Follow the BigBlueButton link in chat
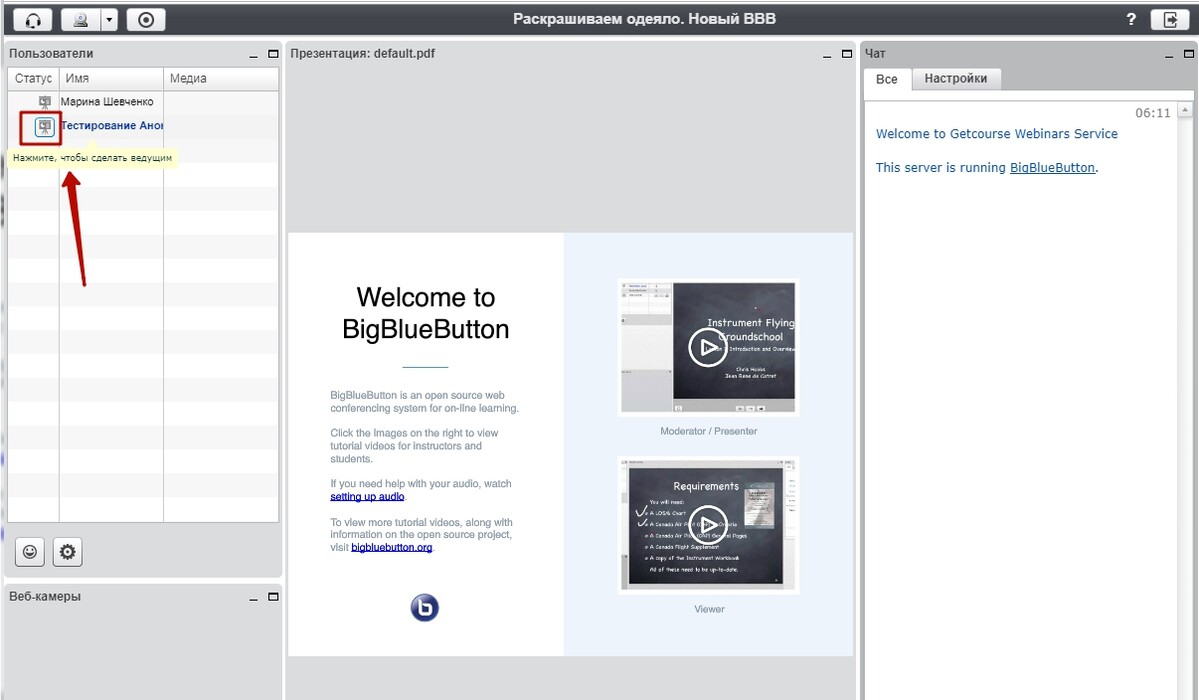The height and width of the screenshot is (700, 1199). click(1052, 168)
